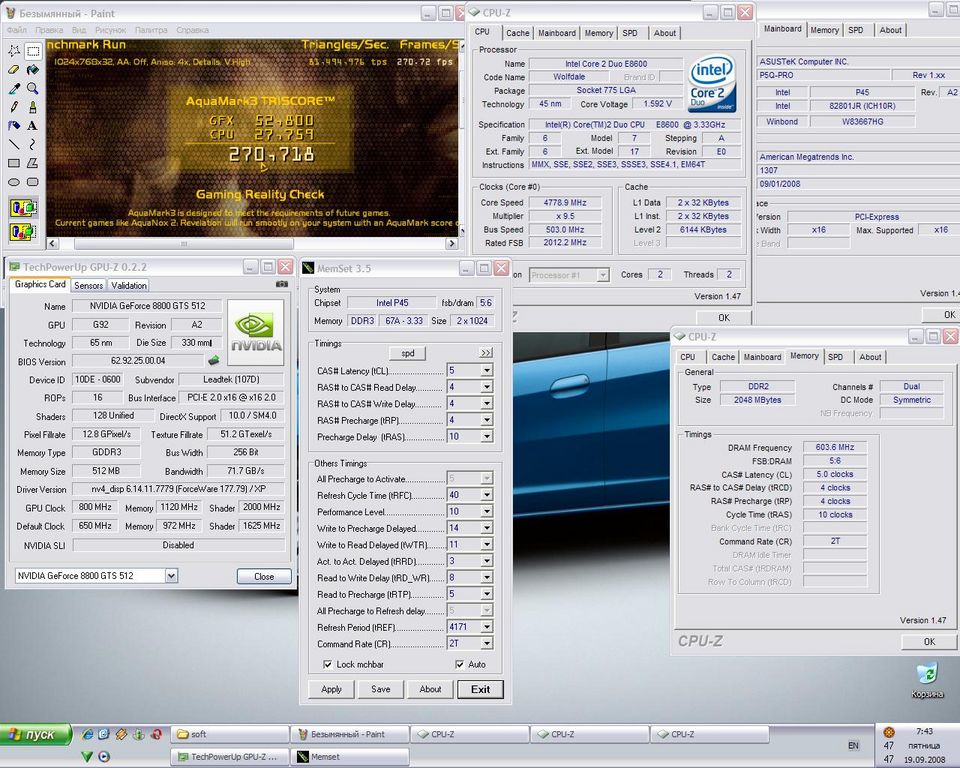Image resolution: width=960 pixels, height=768 pixels.
Task: Choose the Fill With Color bucket tool
Action: 33,70
